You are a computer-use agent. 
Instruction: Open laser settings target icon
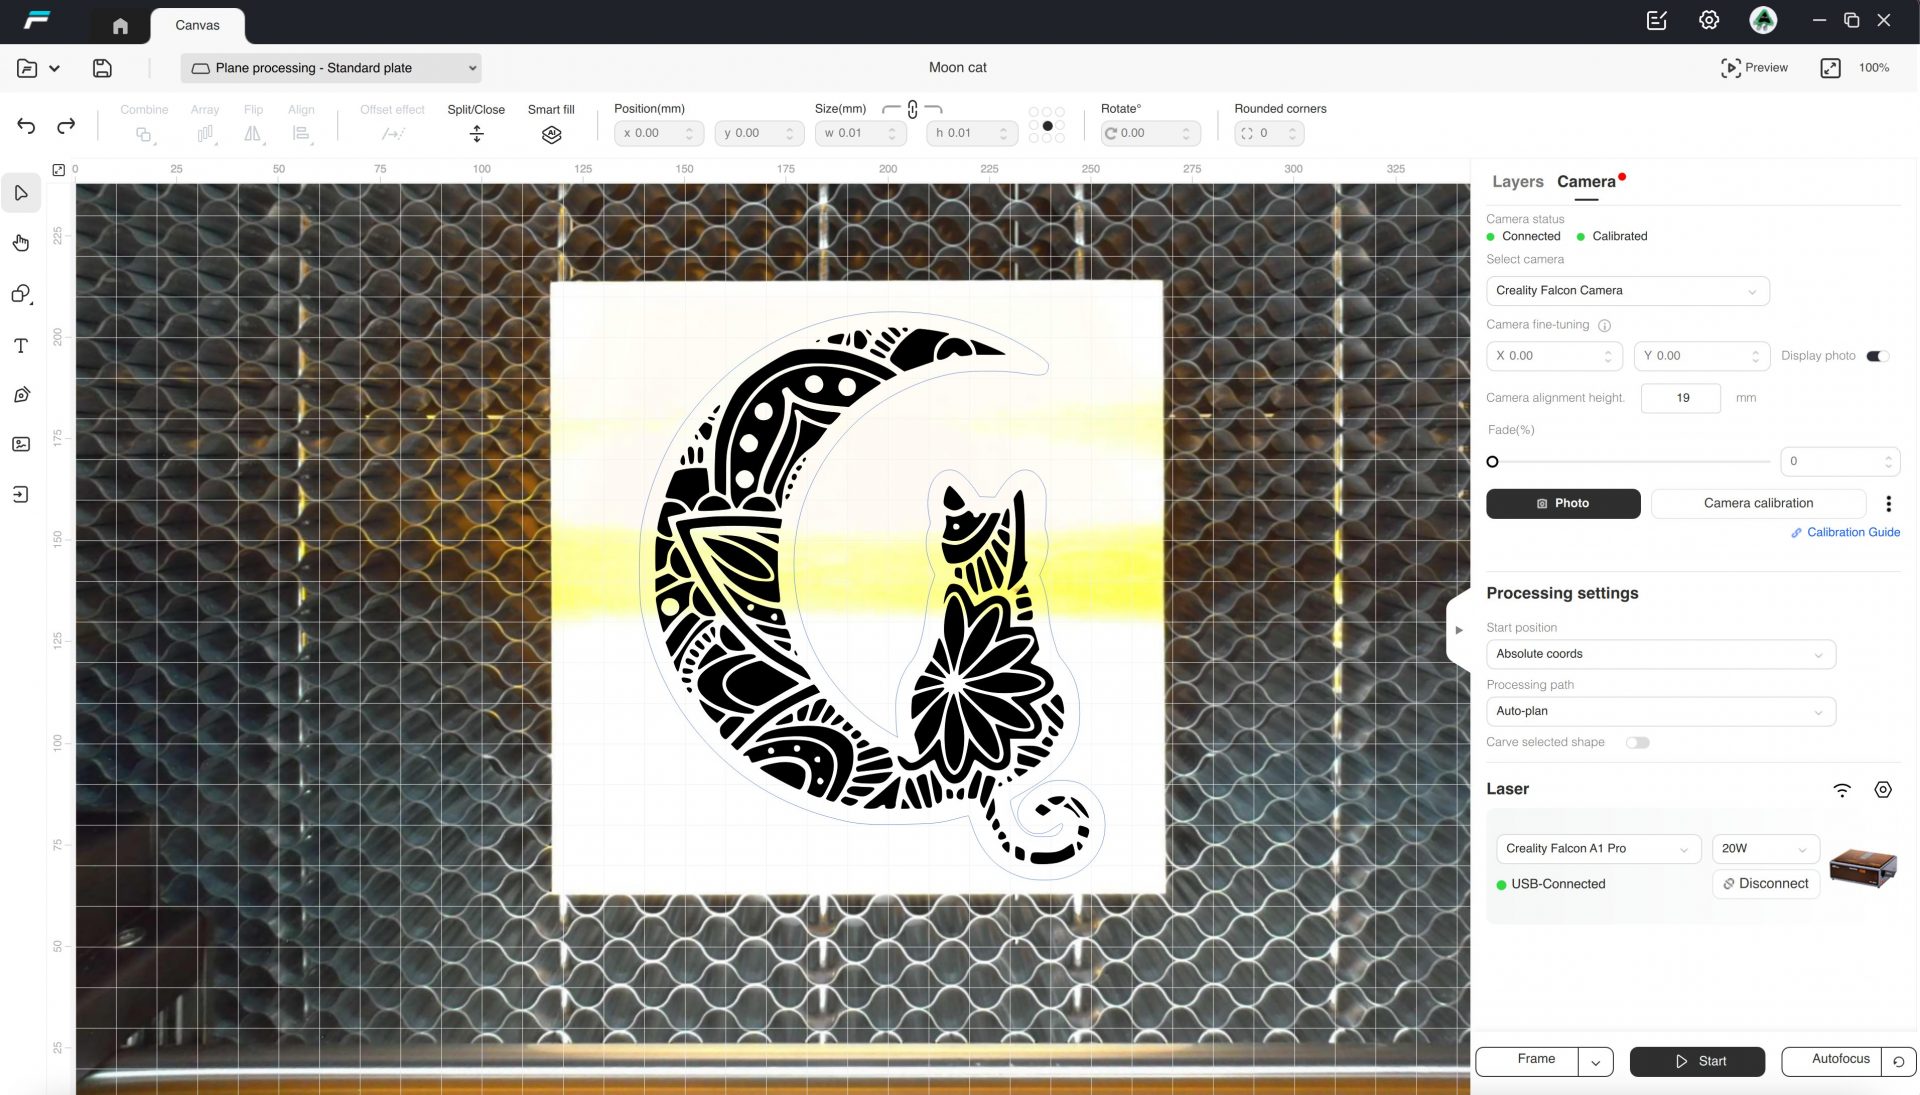(x=1882, y=789)
